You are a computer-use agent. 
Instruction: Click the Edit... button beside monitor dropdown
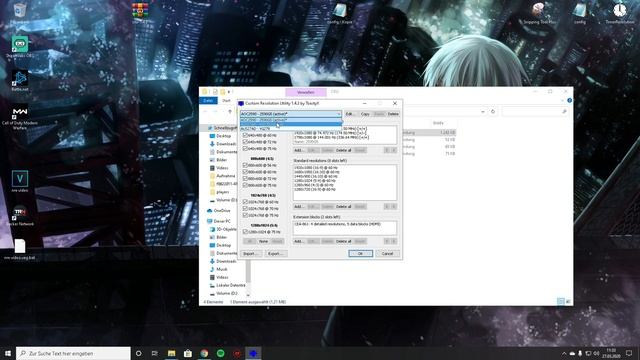(x=350, y=114)
